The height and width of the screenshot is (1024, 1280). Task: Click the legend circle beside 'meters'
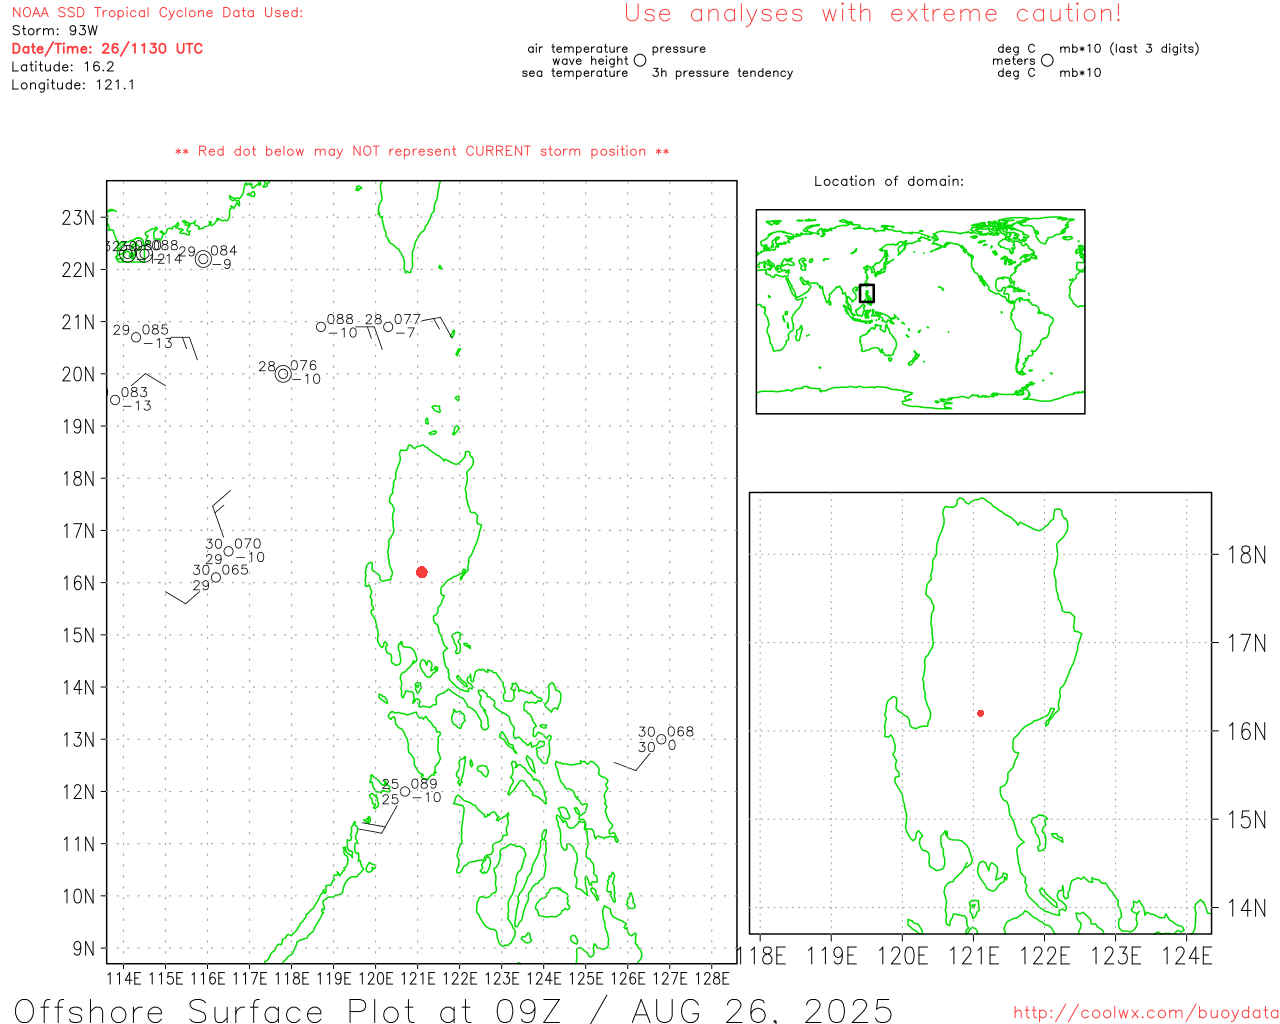coord(1047,60)
